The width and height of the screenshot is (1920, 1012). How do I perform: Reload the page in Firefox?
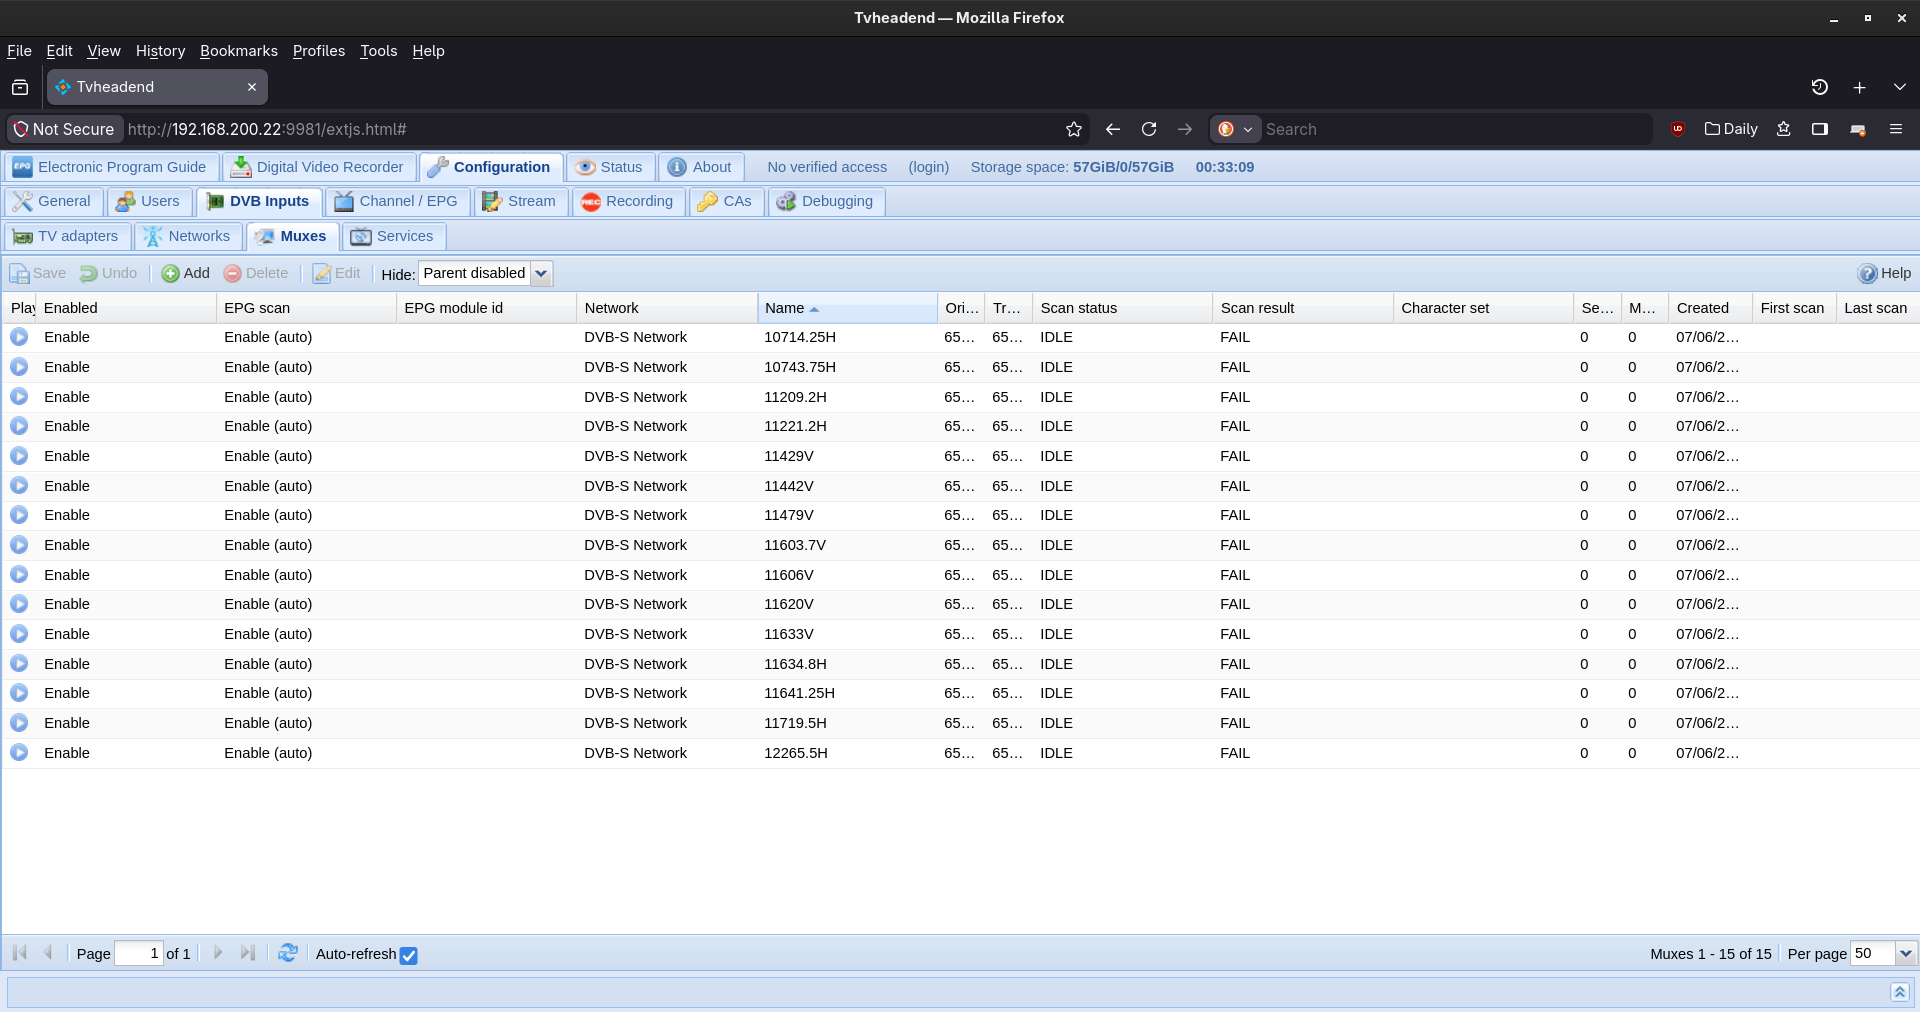(1149, 129)
